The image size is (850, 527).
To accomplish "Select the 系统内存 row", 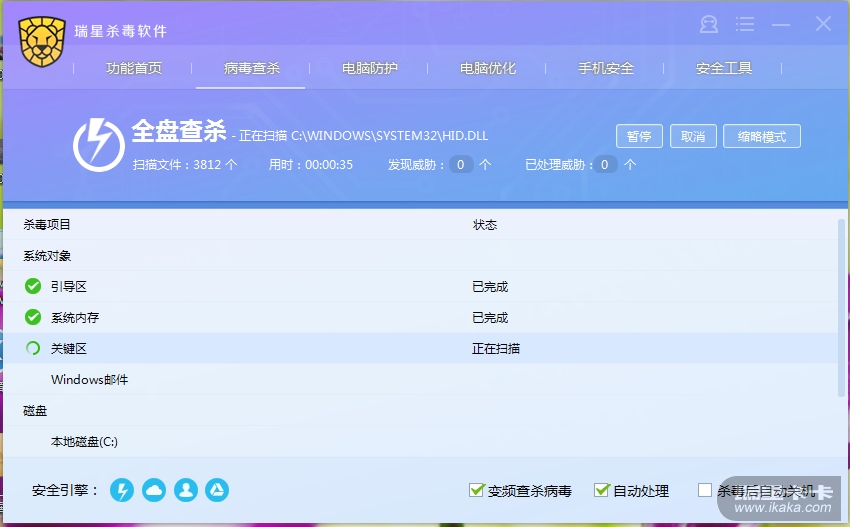I will pos(420,317).
